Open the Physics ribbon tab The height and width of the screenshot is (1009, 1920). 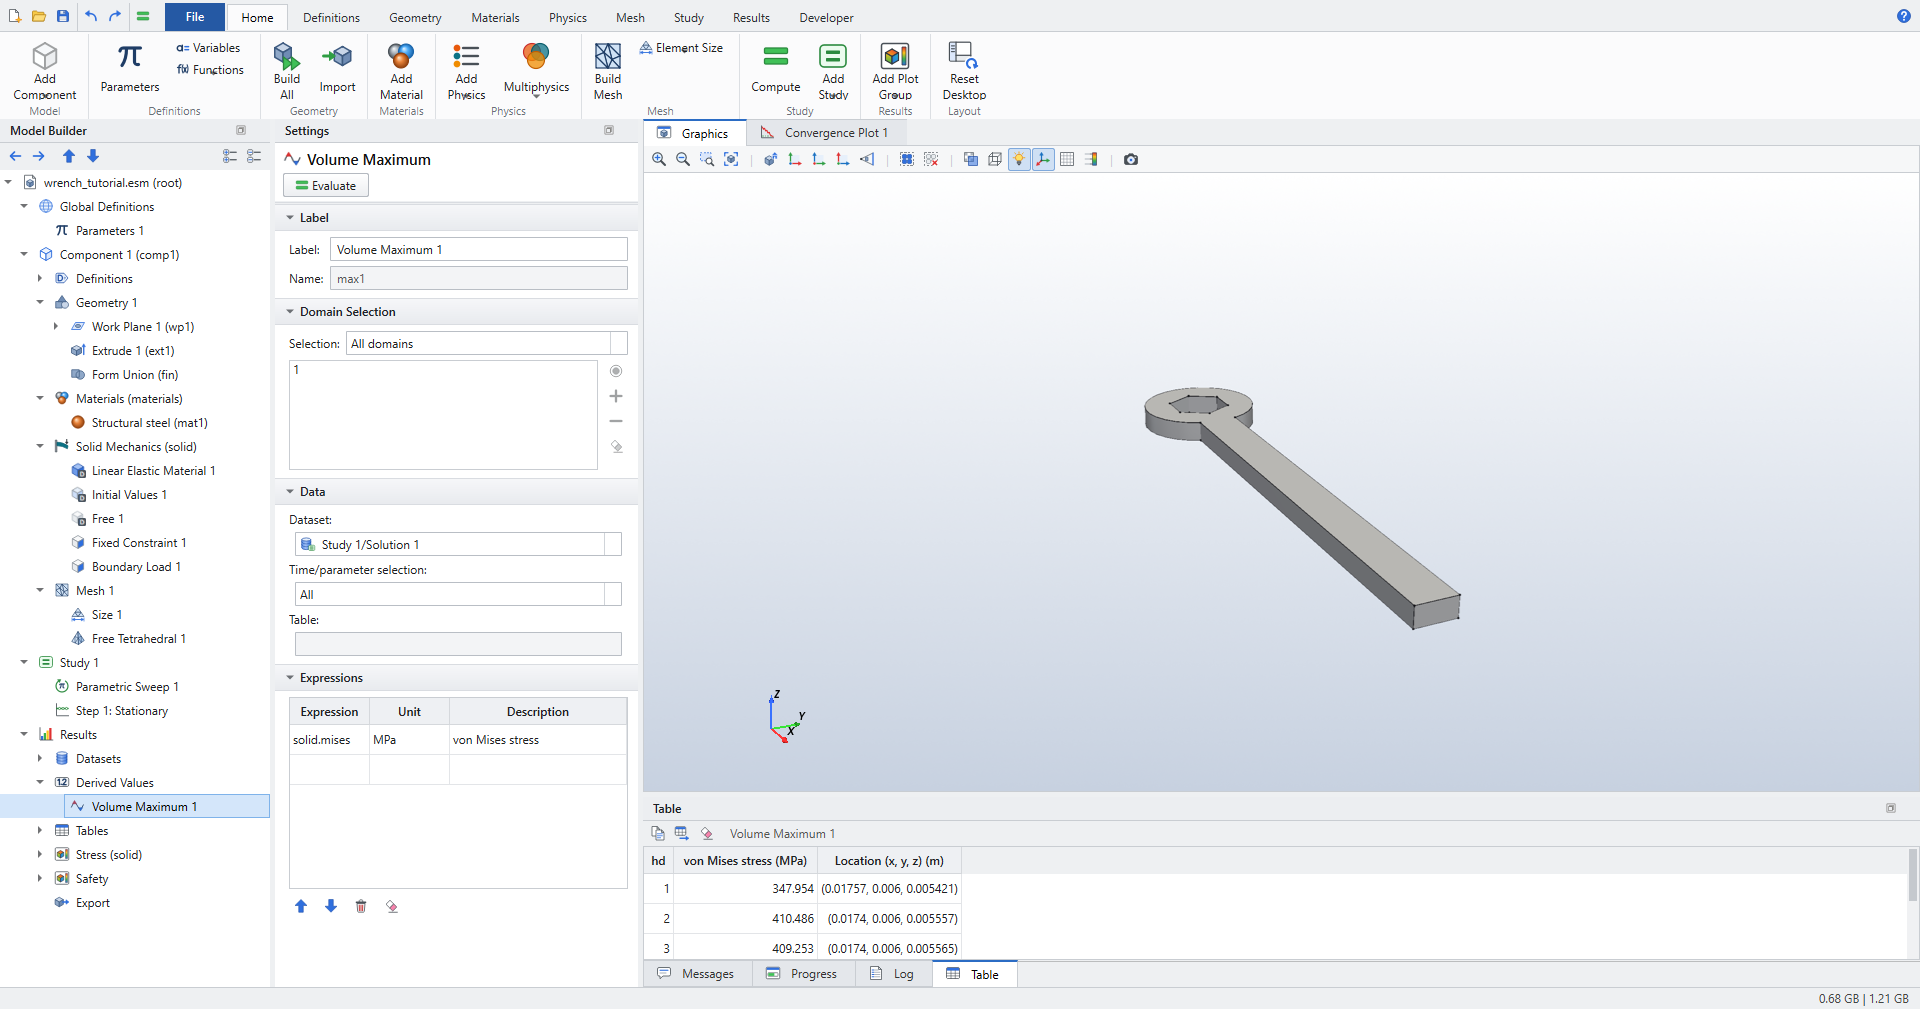point(567,17)
